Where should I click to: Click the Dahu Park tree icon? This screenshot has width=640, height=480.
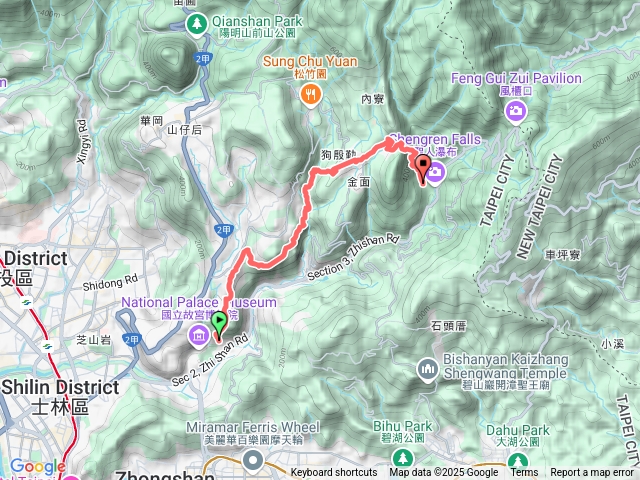pos(518,461)
